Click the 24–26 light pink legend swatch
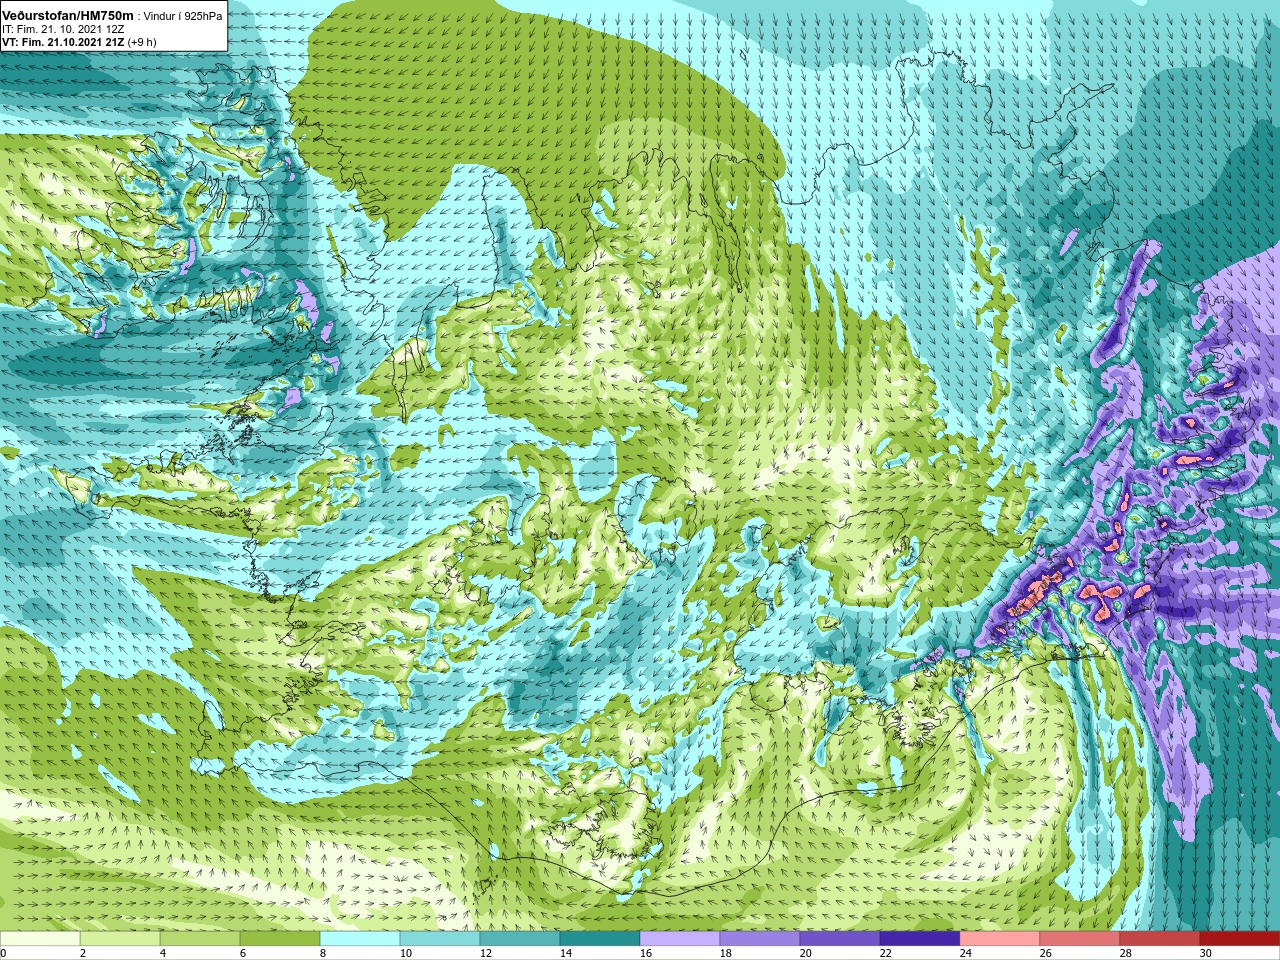The image size is (1280, 960). point(1000,939)
